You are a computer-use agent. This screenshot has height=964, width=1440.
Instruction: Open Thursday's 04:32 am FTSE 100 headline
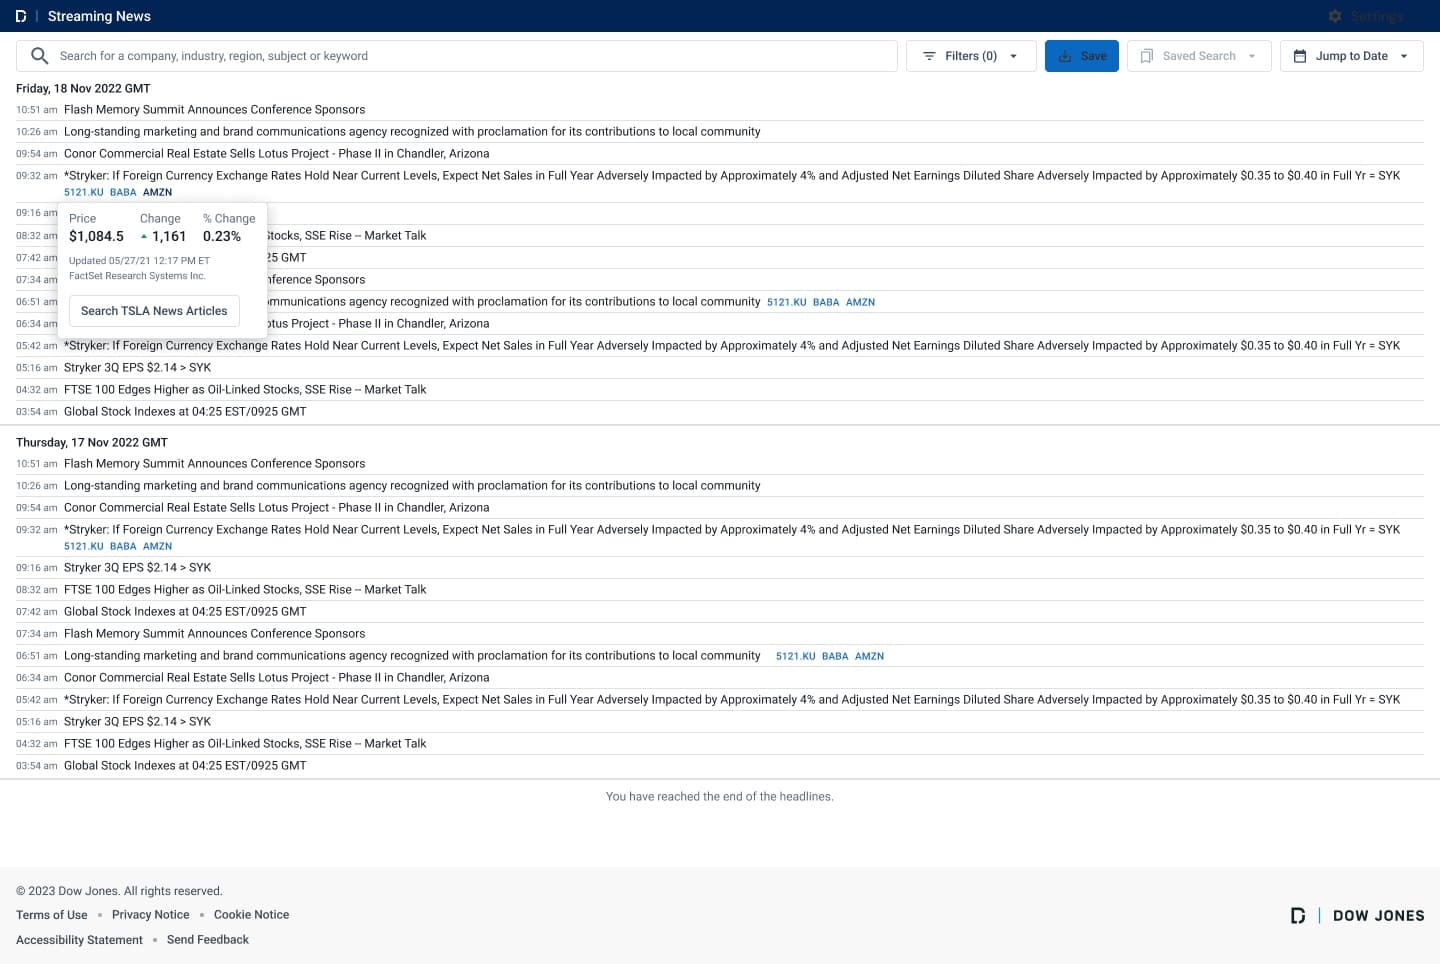click(x=245, y=744)
